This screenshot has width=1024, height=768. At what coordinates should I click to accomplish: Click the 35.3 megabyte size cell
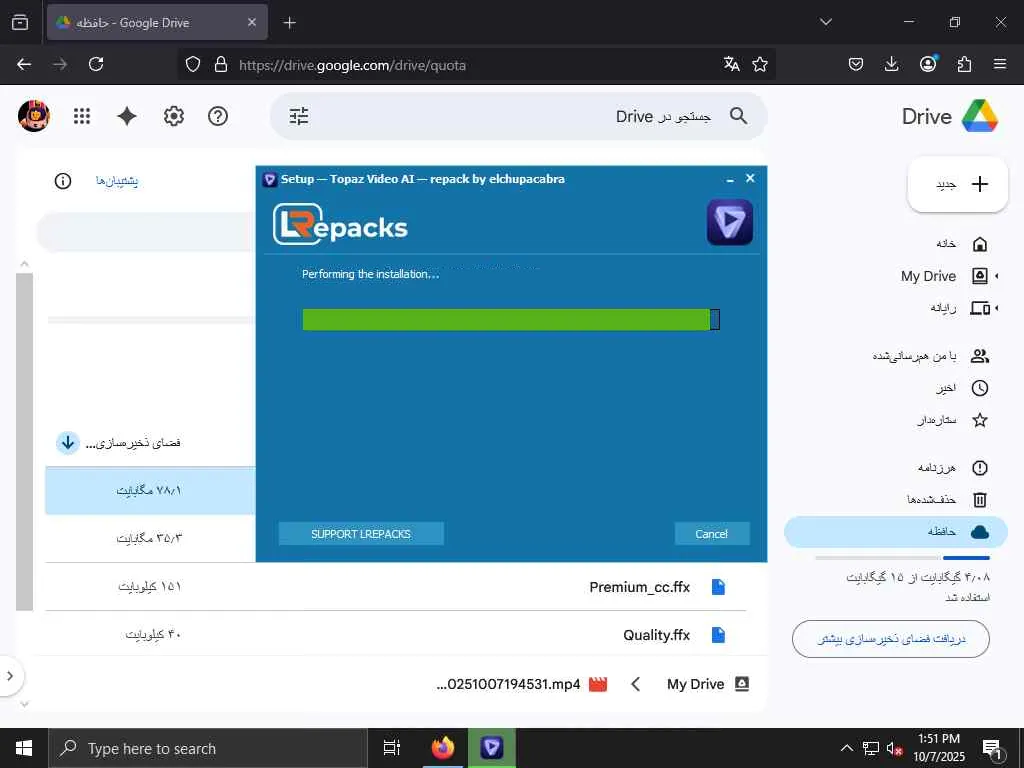pyautogui.click(x=150, y=538)
